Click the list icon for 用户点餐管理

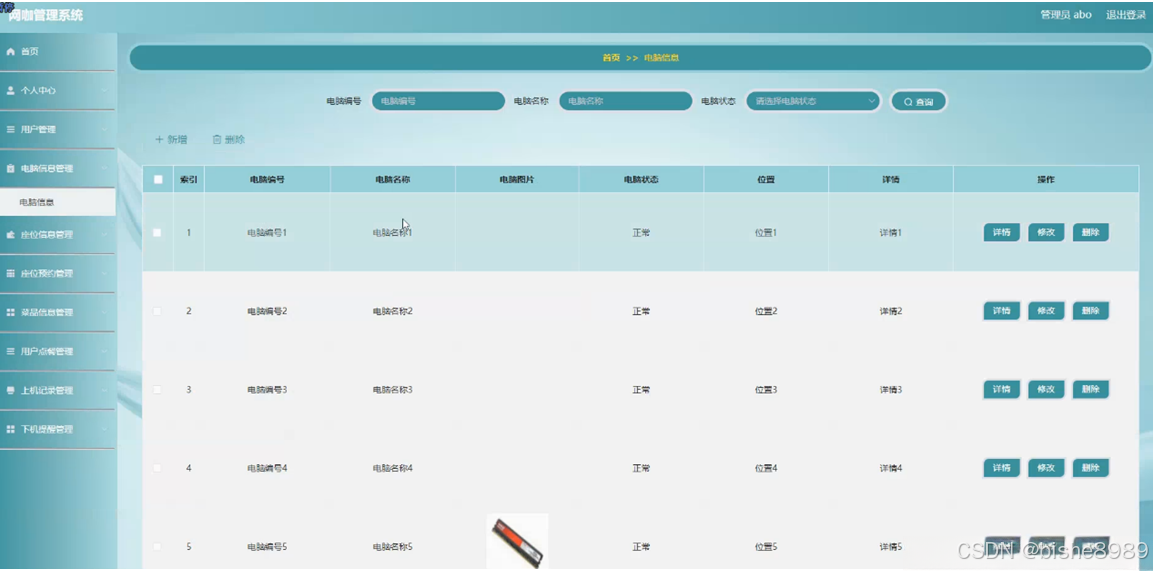pyautogui.click(x=10, y=351)
